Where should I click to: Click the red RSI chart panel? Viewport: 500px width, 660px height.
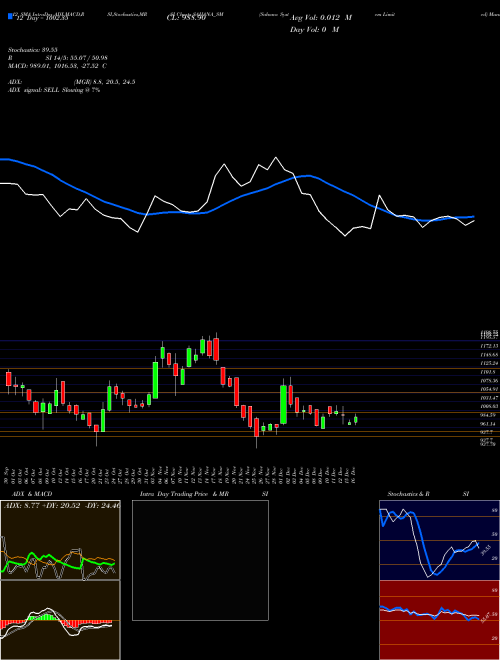[439, 620]
